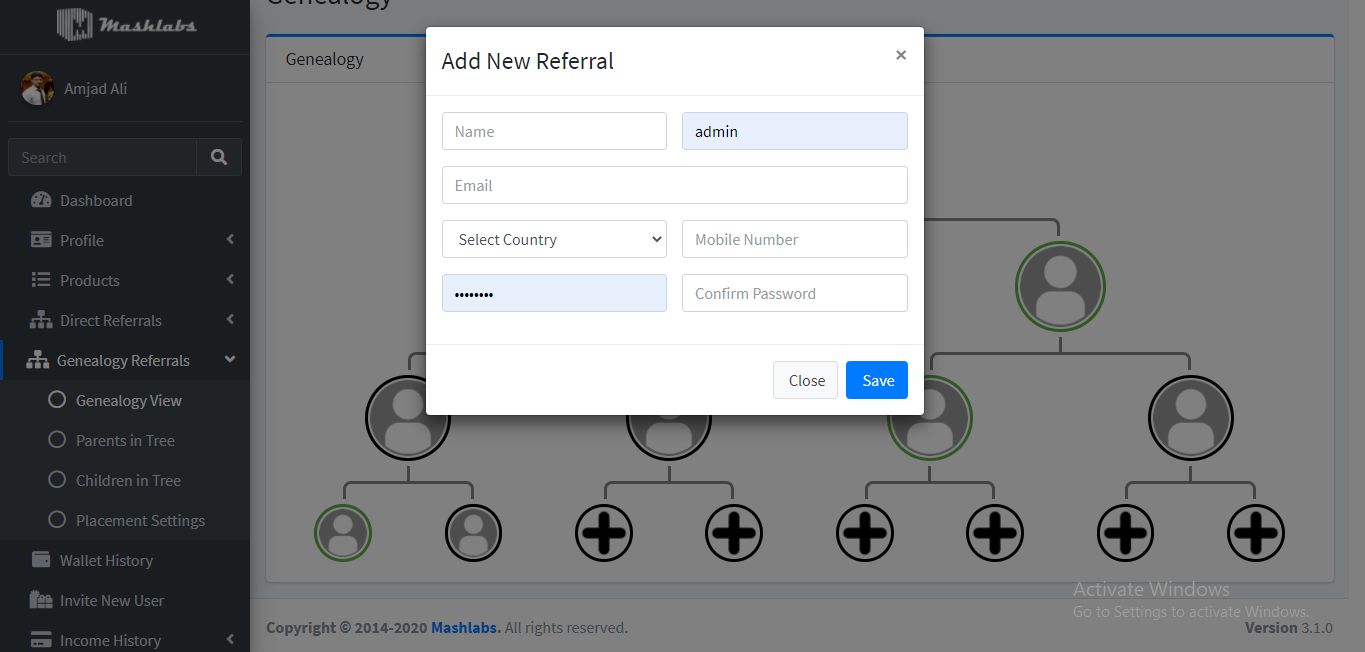This screenshot has height=652, width=1365.
Task: Open Placement Settings menu item
Action: click(x=140, y=520)
